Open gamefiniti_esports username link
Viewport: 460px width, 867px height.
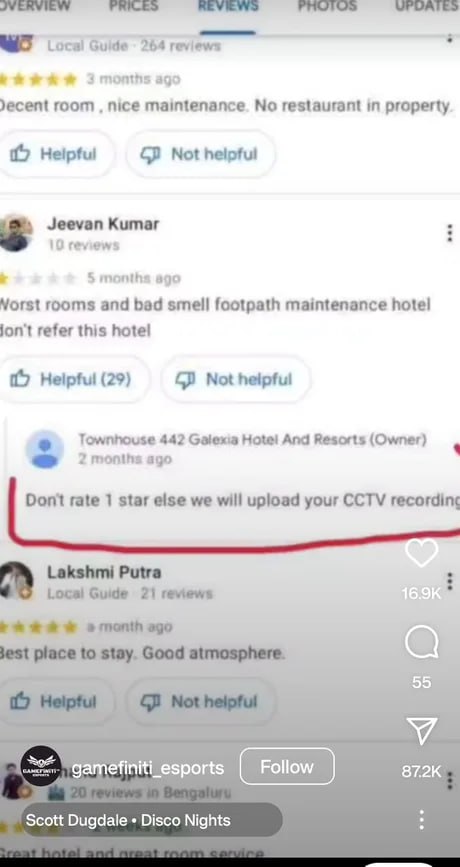148,767
